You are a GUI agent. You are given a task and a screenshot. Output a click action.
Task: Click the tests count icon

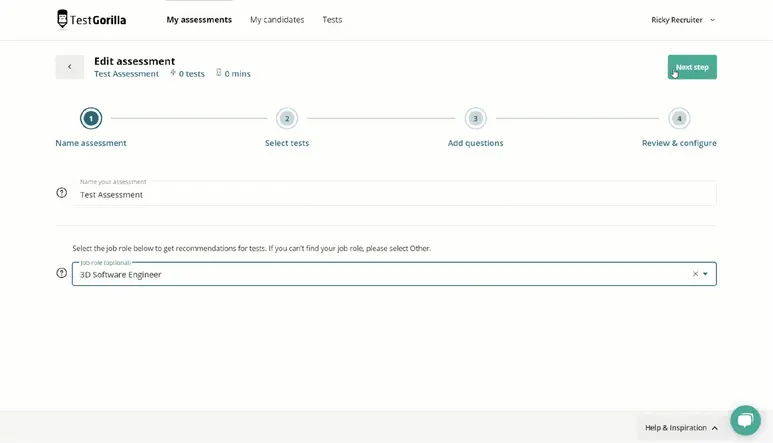[x=173, y=73]
